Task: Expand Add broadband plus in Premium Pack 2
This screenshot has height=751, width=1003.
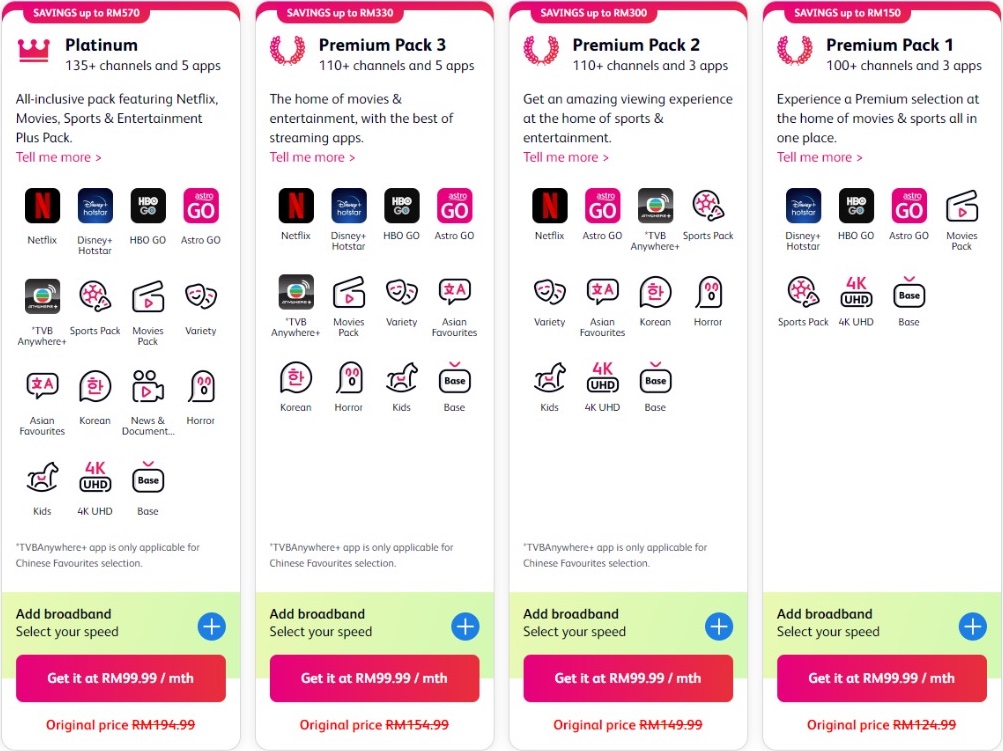Action: coord(719,626)
